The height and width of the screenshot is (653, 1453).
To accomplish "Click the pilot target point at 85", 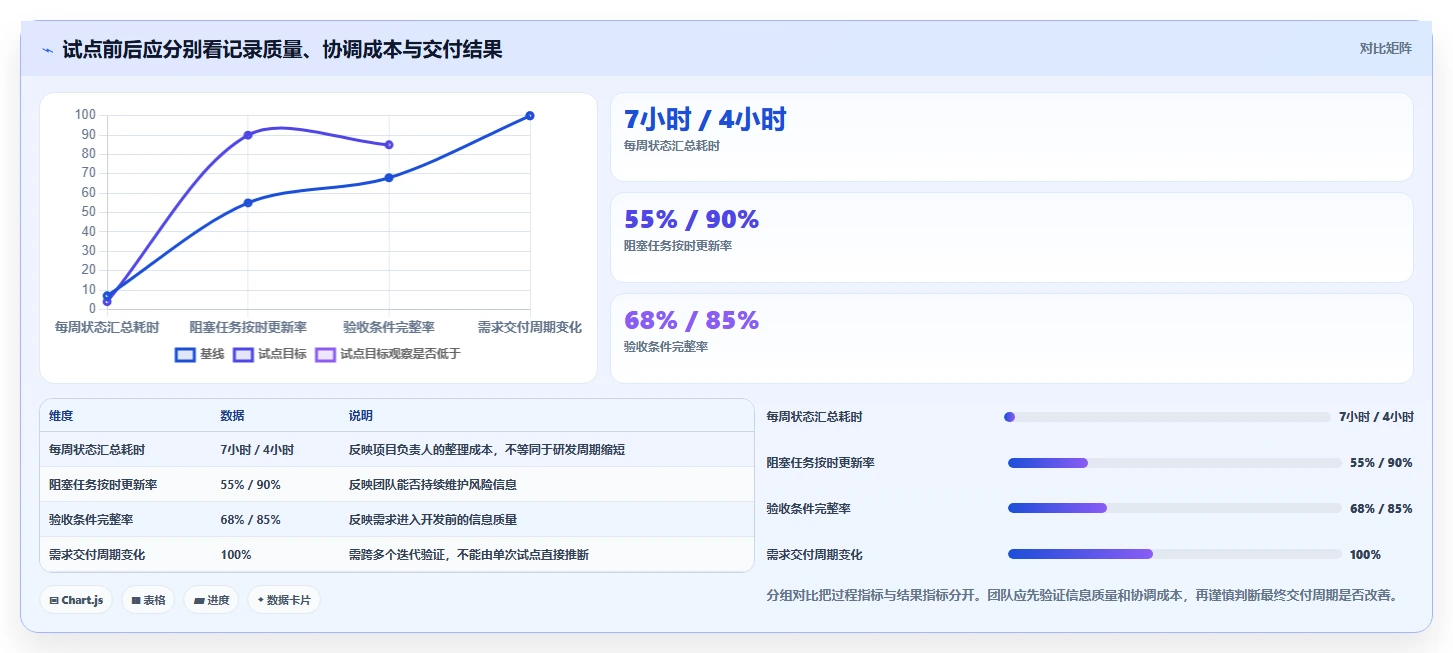I will pos(389,145).
